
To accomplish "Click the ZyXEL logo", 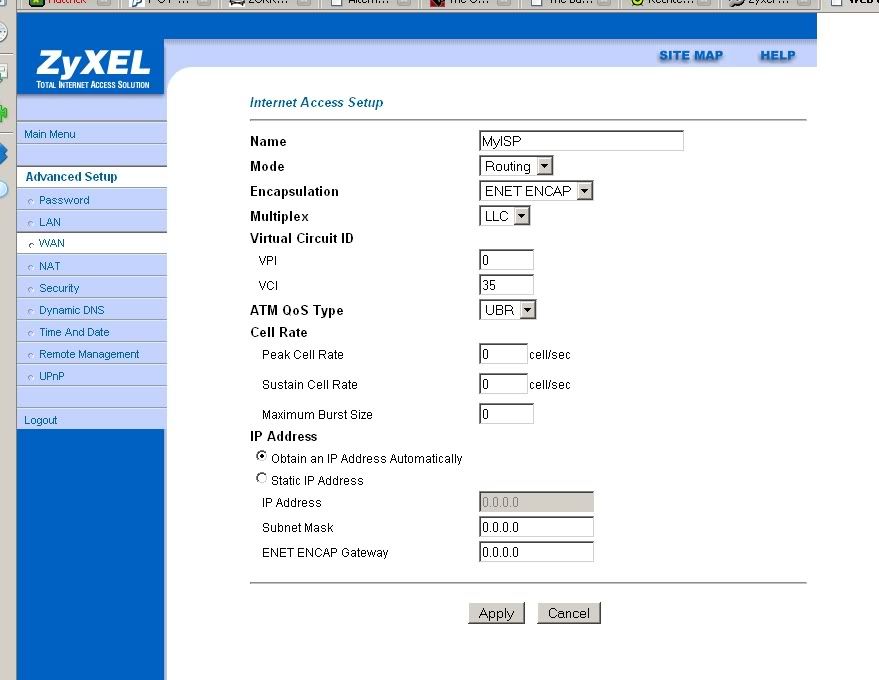I will [x=92, y=68].
